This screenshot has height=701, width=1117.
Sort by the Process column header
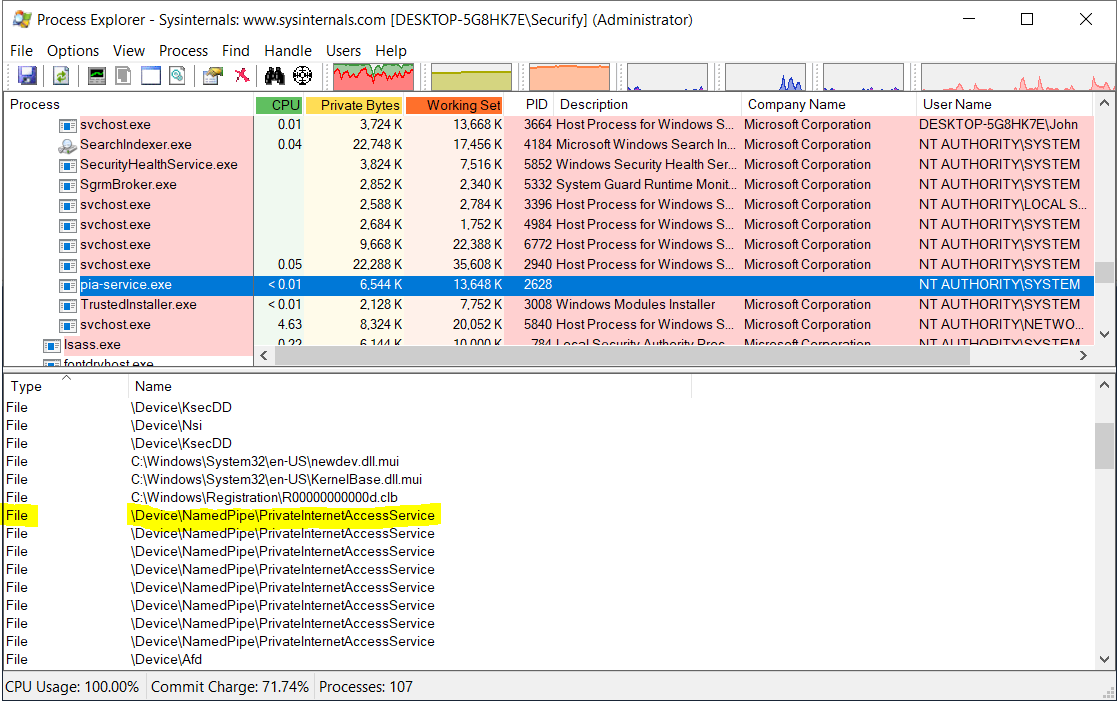[129, 105]
